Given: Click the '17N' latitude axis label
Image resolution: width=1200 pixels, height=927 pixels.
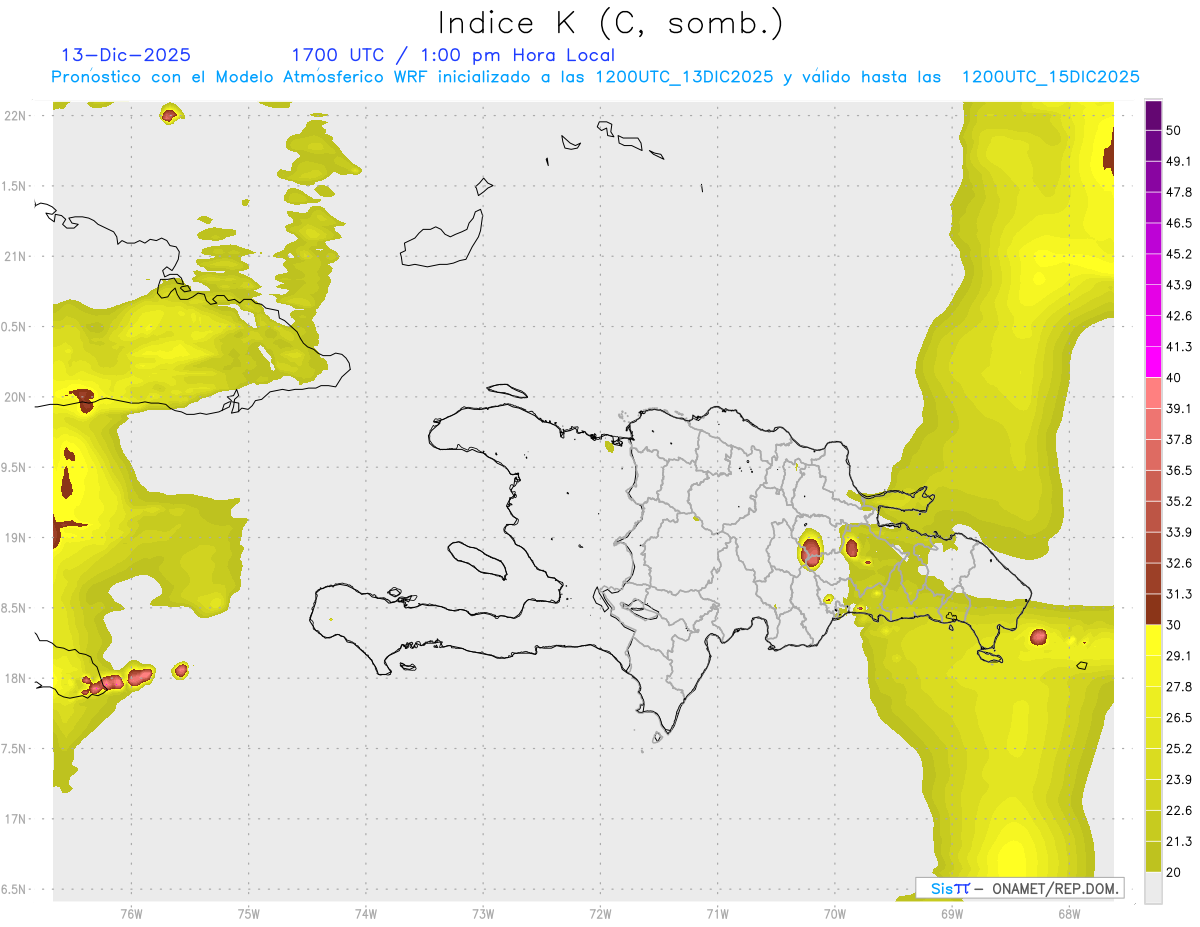Looking at the screenshot, I should [x=15, y=819].
